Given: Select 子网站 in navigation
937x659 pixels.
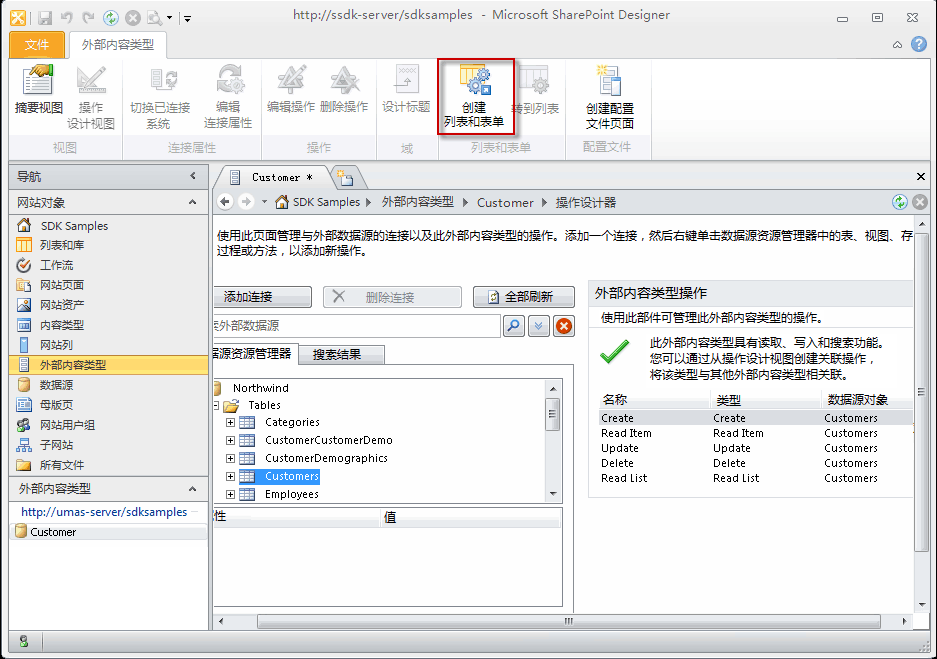Looking at the screenshot, I should (x=57, y=445).
